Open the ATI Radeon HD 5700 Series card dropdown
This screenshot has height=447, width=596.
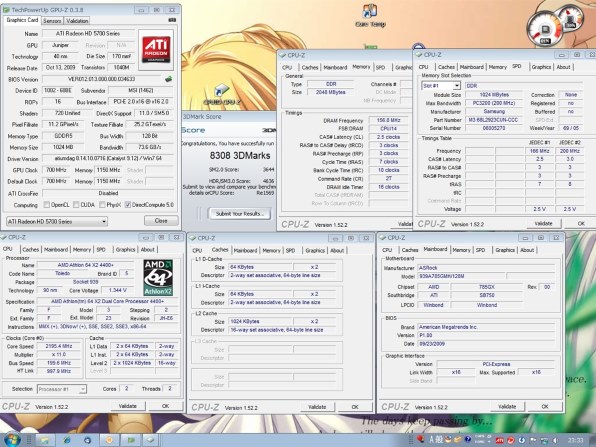57,221
